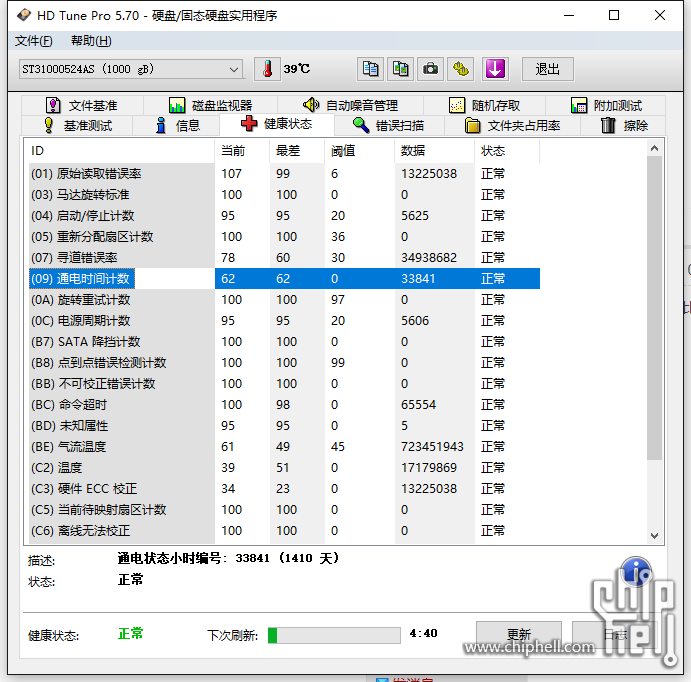Switch to the 错误扫描 tab
The height and width of the screenshot is (682, 691).
pos(389,126)
